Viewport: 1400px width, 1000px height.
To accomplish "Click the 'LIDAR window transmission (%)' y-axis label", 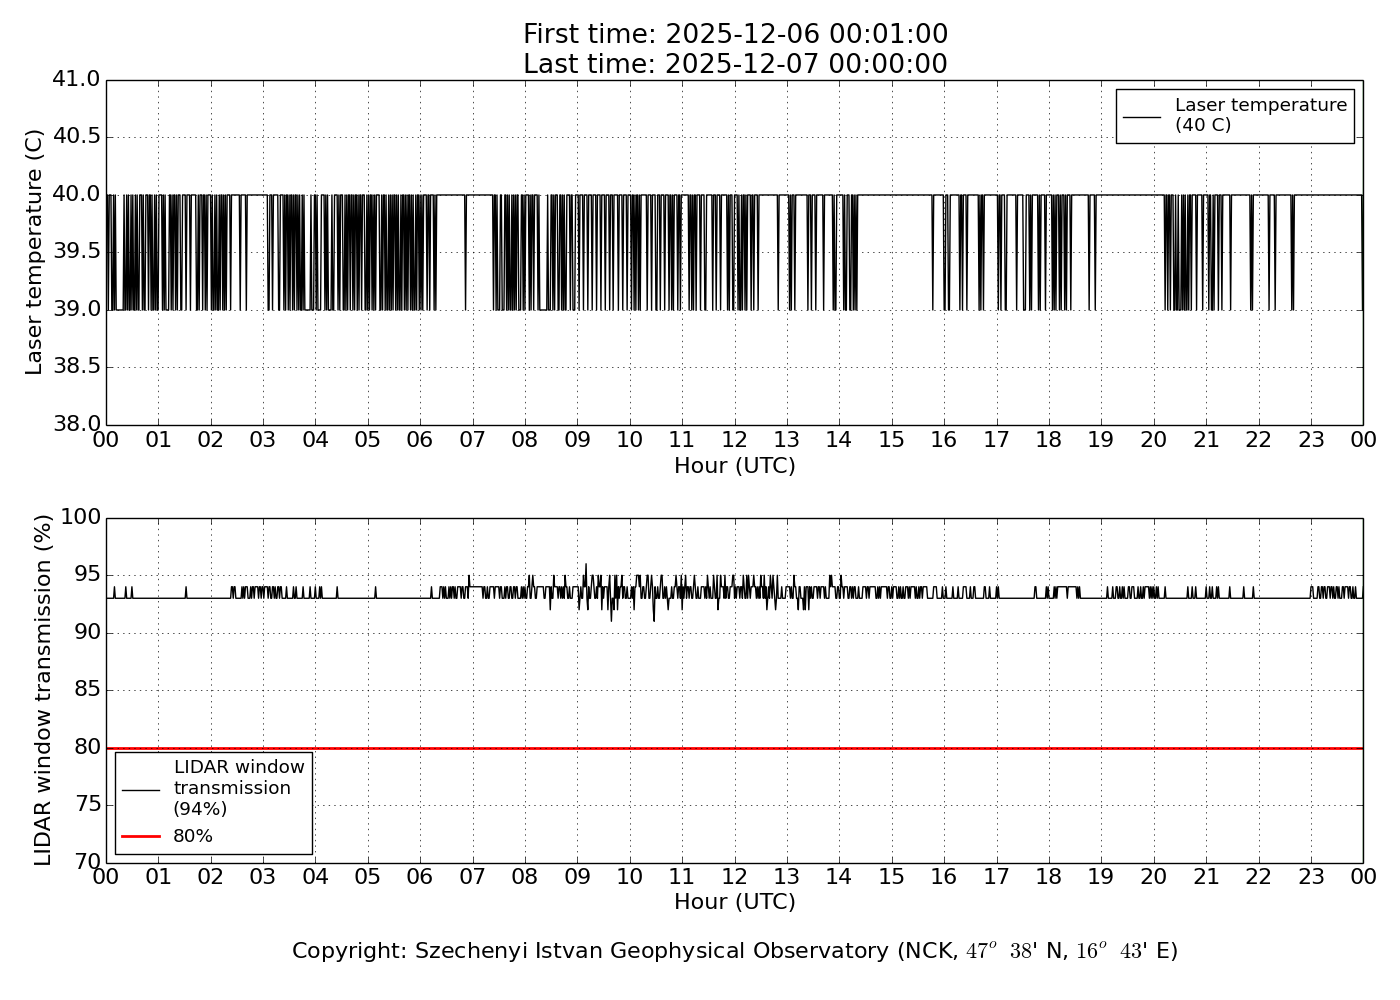I will [43, 690].
